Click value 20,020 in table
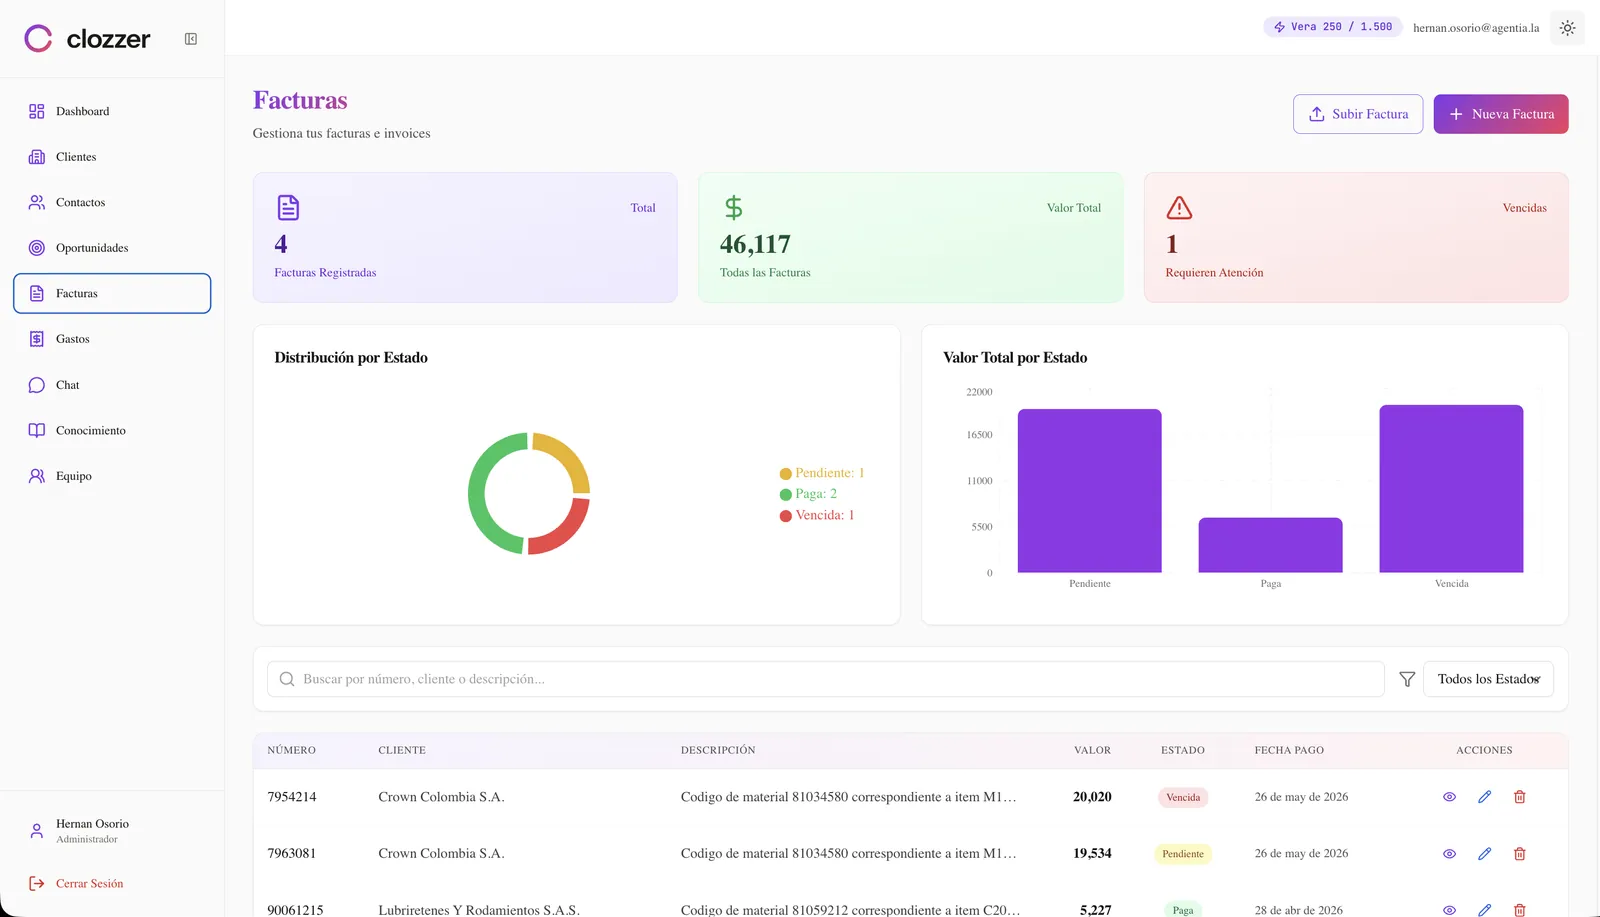 tap(1092, 797)
